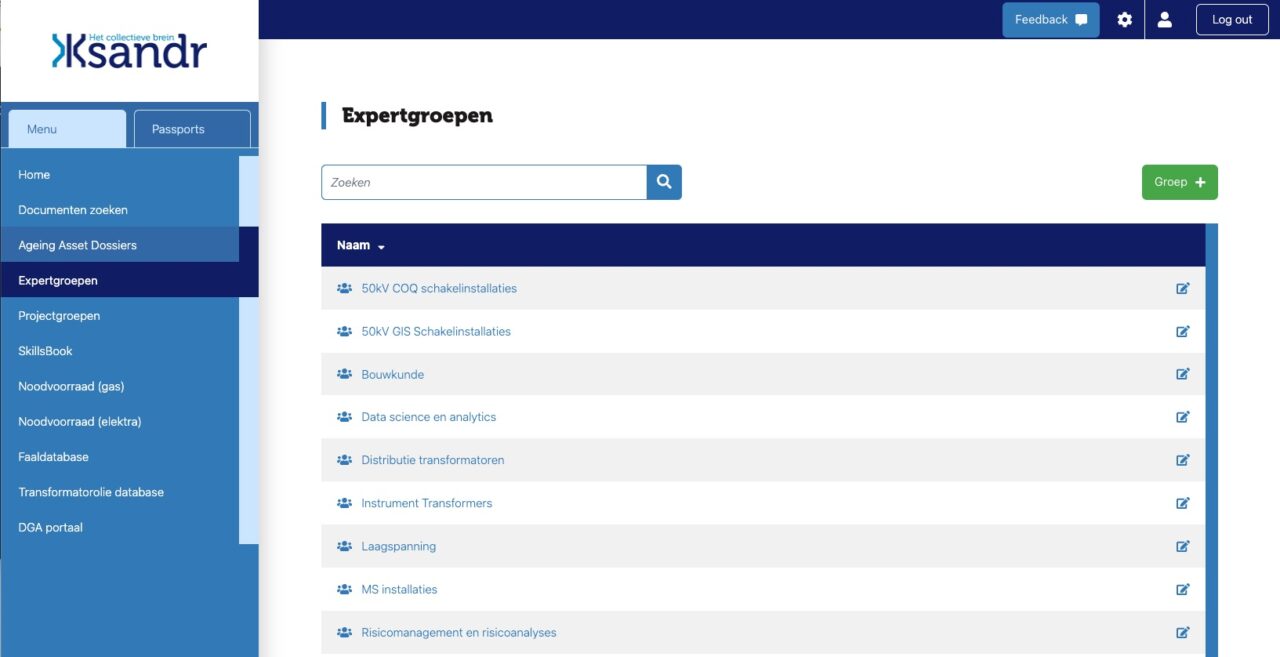Edit the Data science en analytics group
The width and height of the screenshot is (1280, 657).
point(1183,417)
